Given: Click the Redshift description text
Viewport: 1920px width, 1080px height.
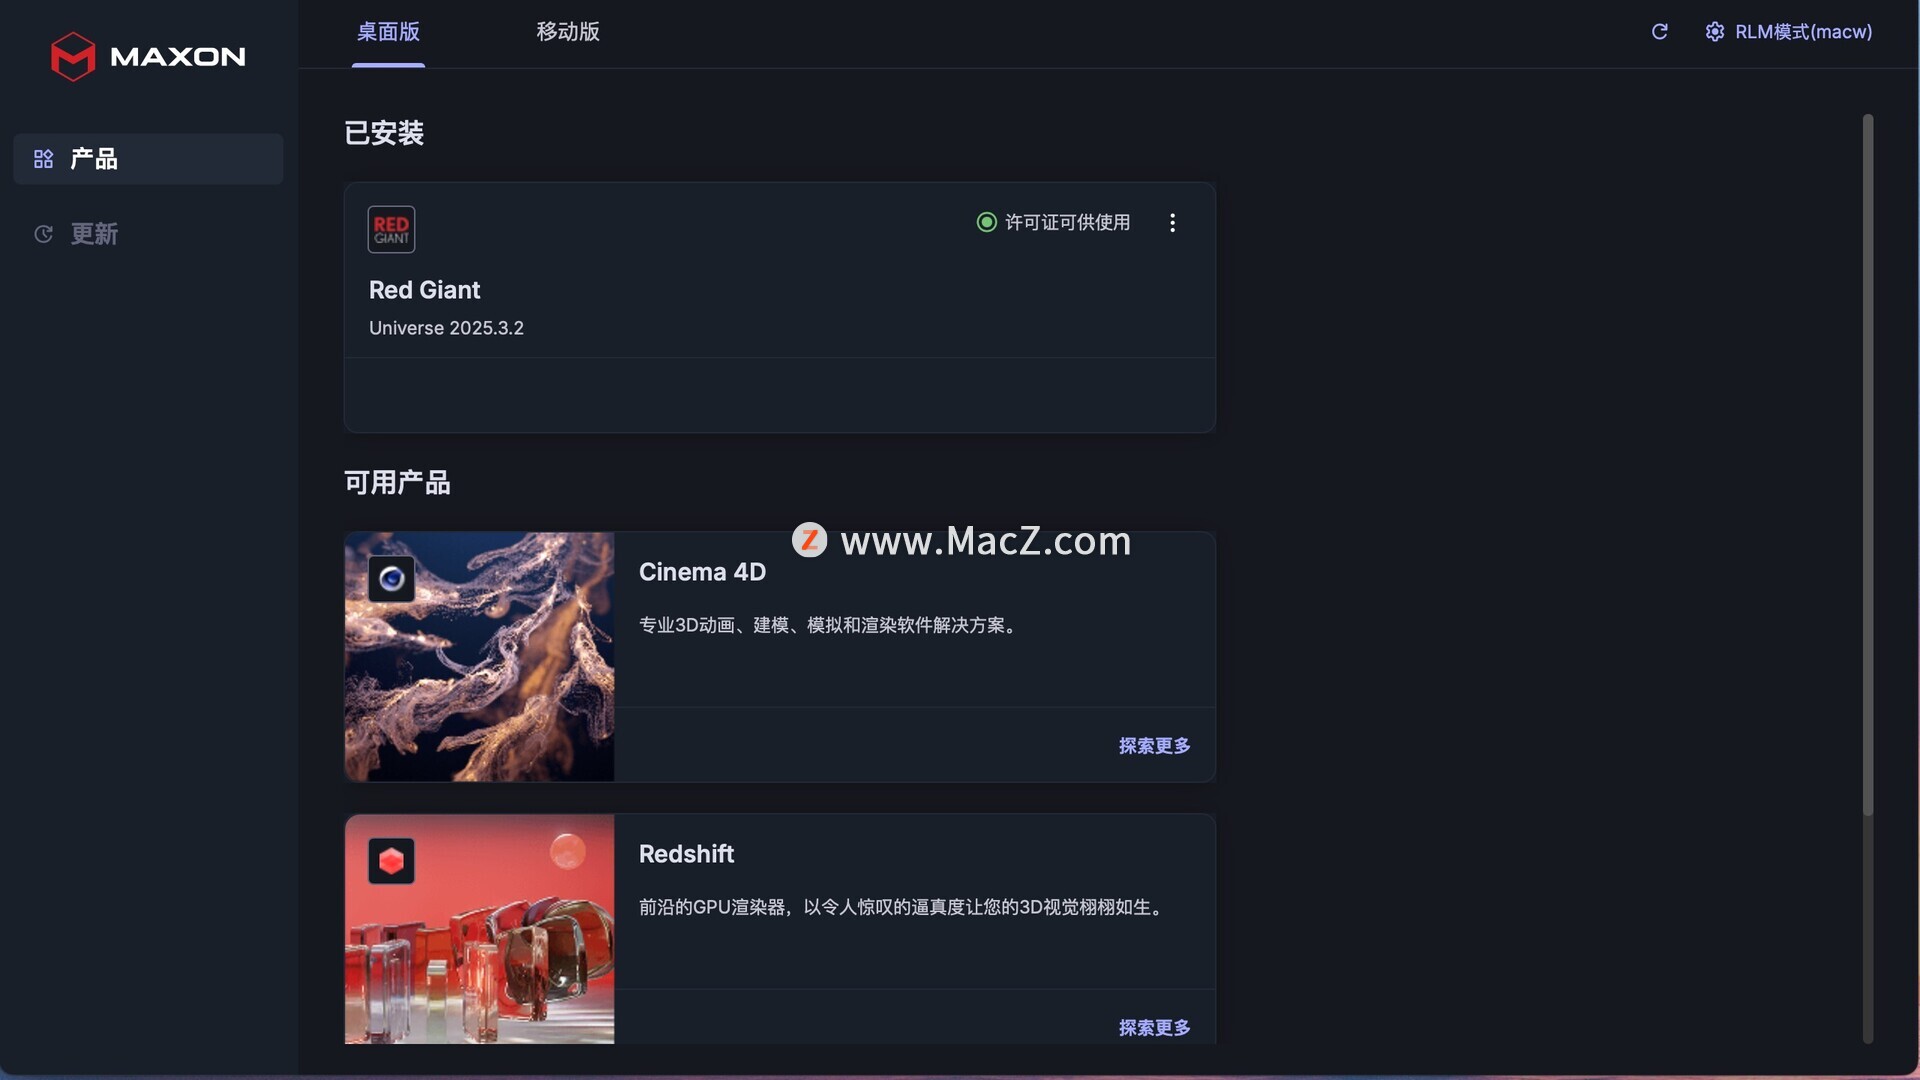Looking at the screenshot, I should click(x=903, y=907).
